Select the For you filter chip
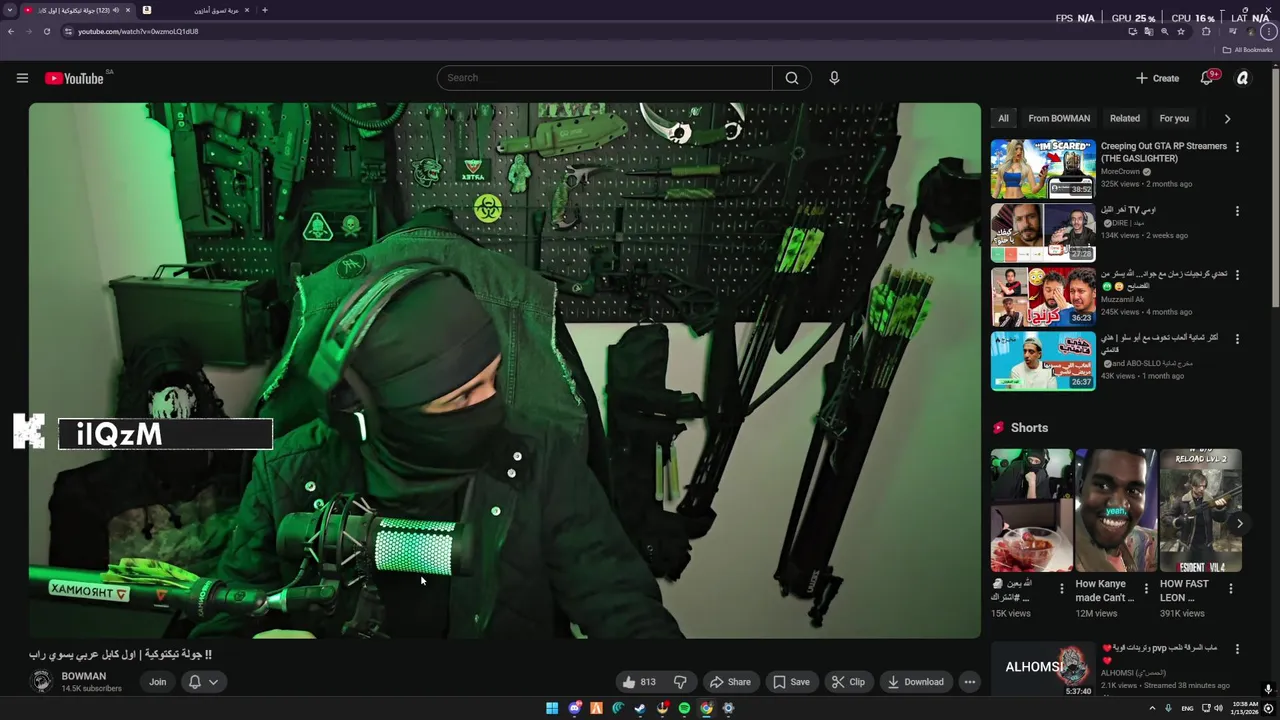The width and height of the screenshot is (1280, 720). 1174,118
